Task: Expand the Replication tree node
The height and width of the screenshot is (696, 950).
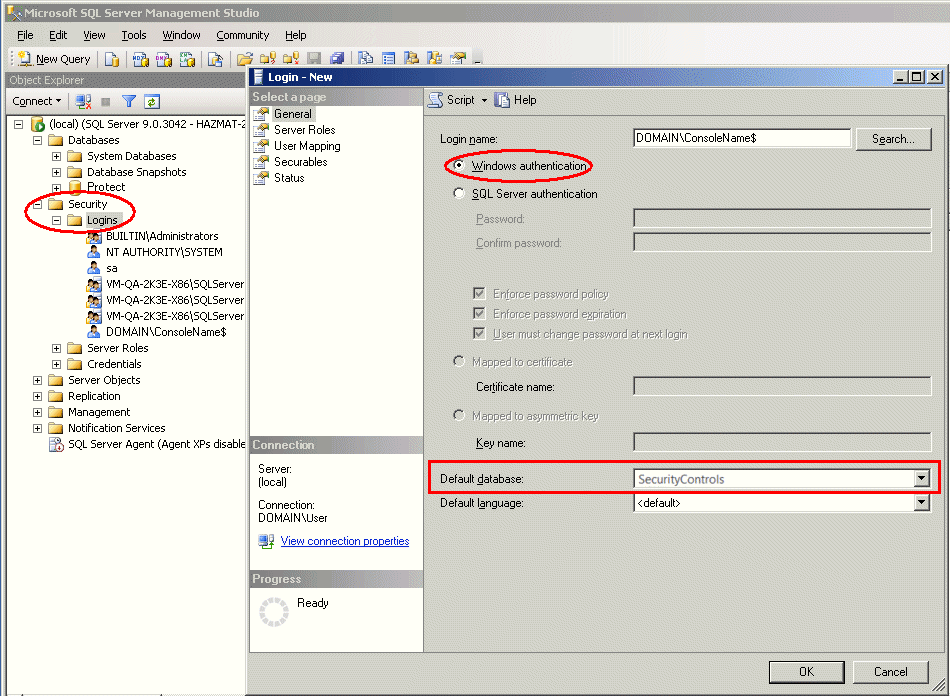Action: tap(38, 396)
